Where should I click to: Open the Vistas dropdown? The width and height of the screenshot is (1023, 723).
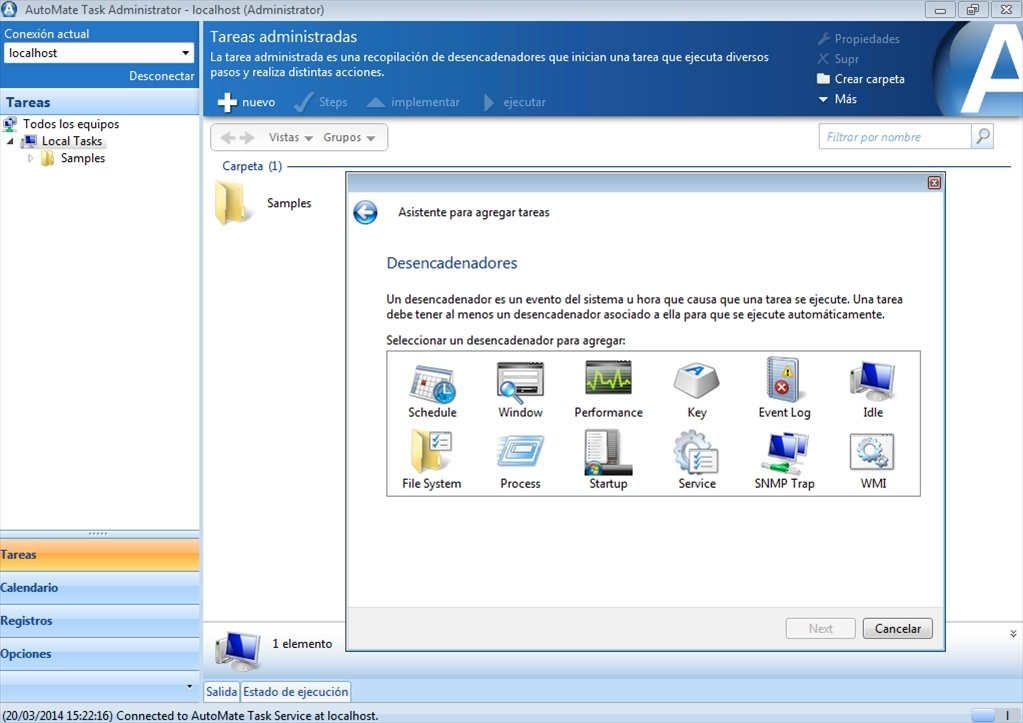[290, 138]
